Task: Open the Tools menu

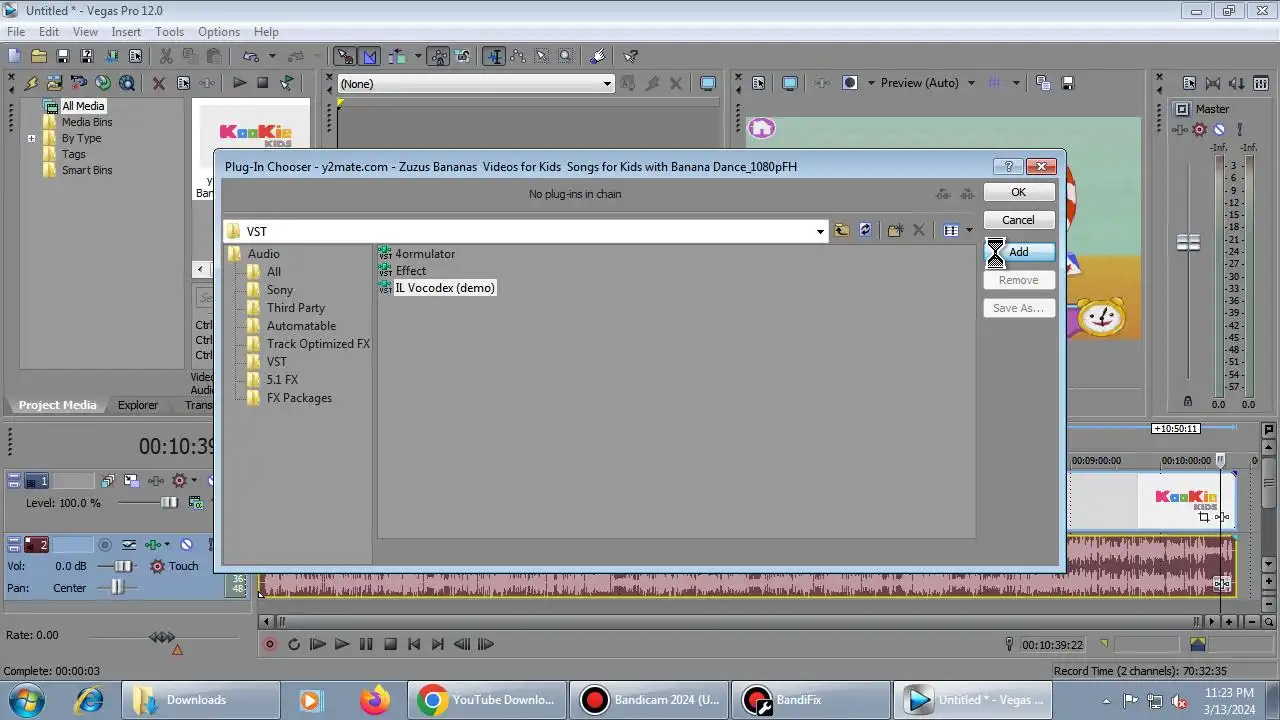Action: [x=169, y=32]
